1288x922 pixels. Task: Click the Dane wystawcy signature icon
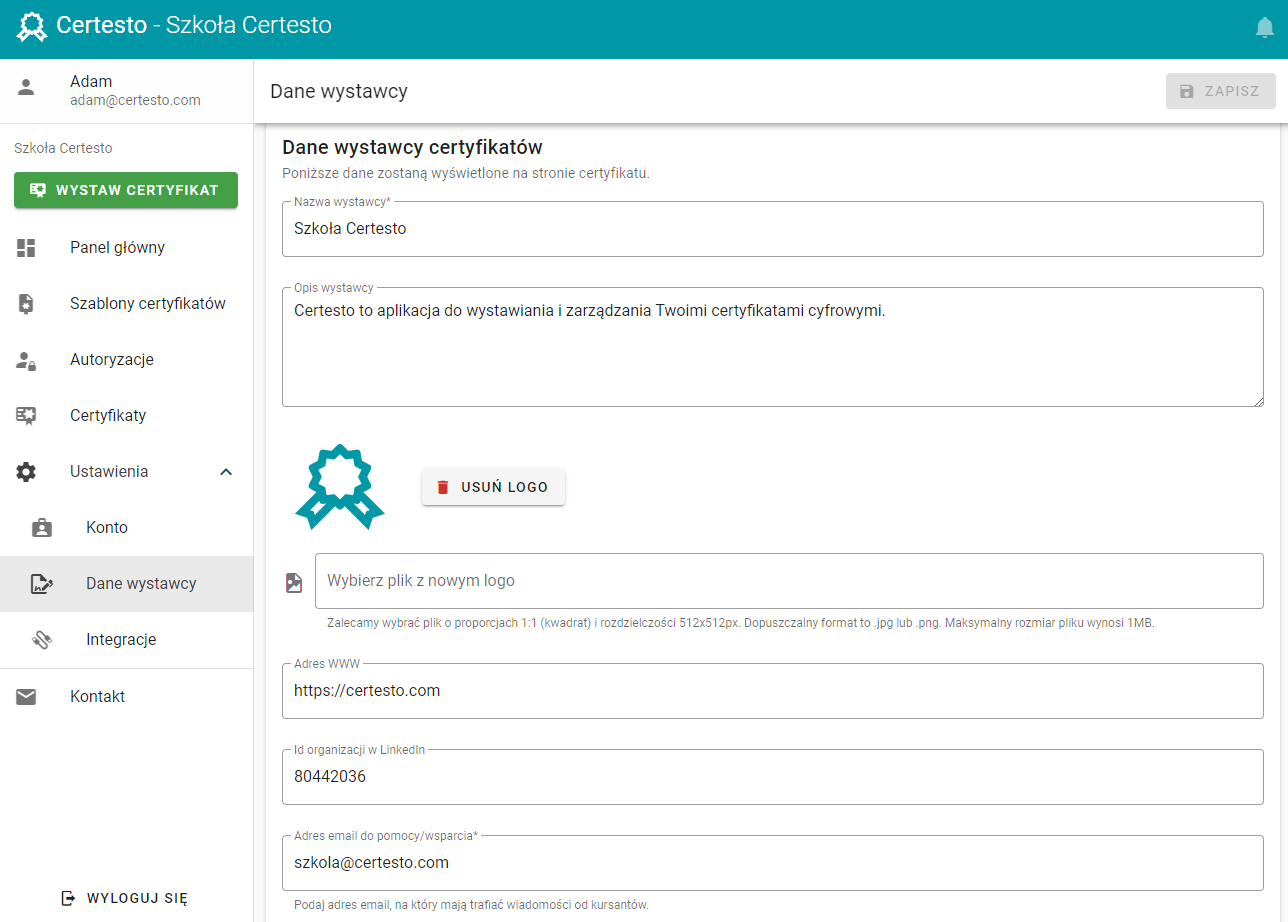point(42,584)
